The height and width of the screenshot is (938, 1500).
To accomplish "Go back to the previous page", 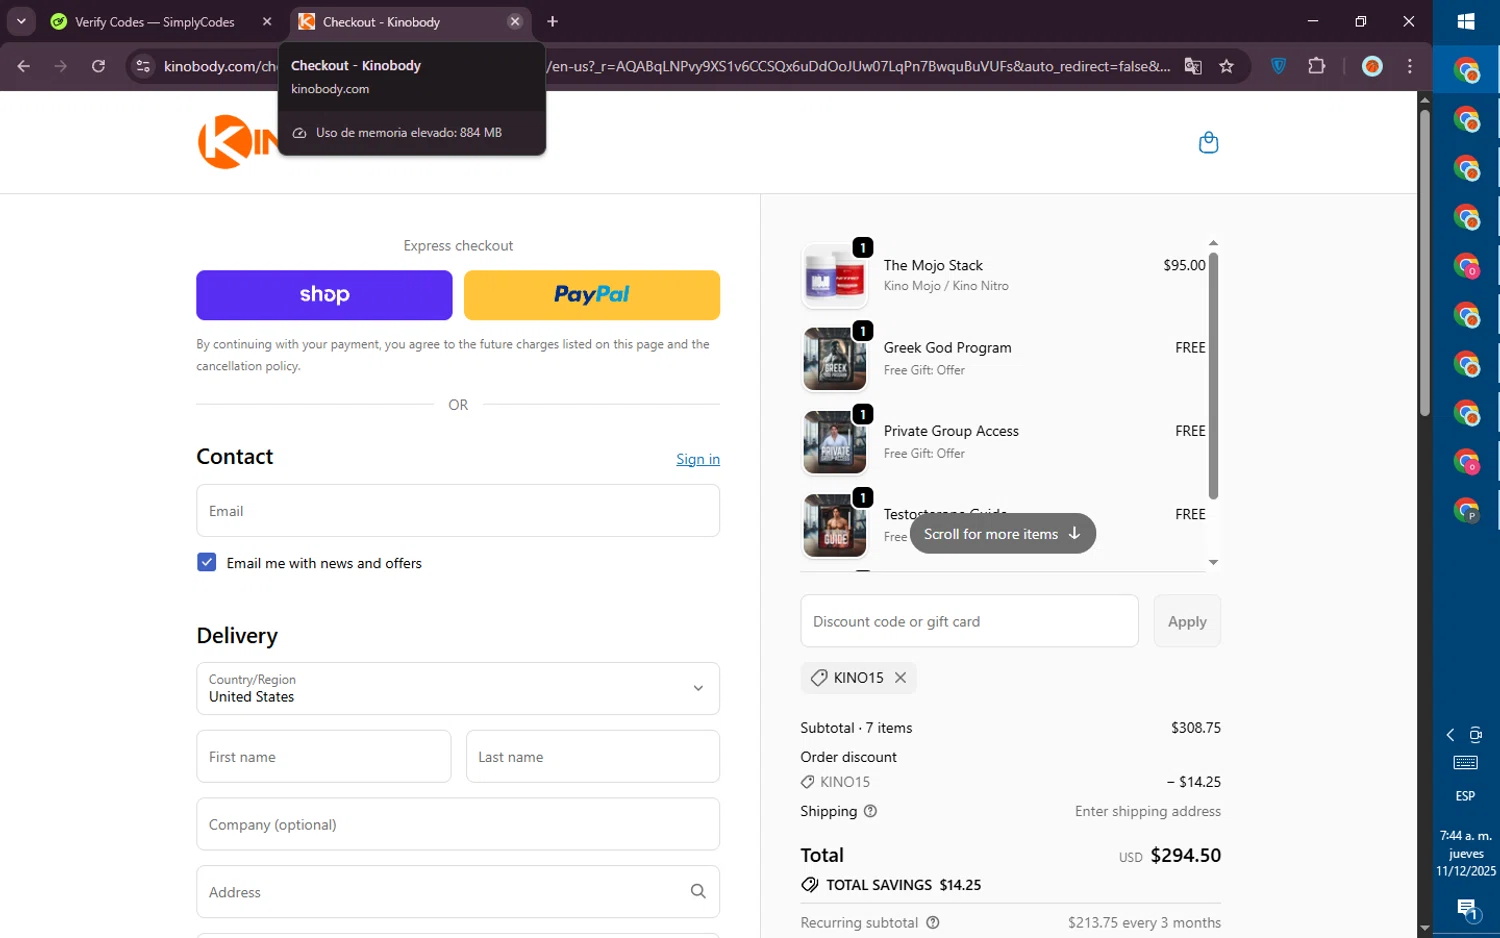I will click(x=24, y=66).
